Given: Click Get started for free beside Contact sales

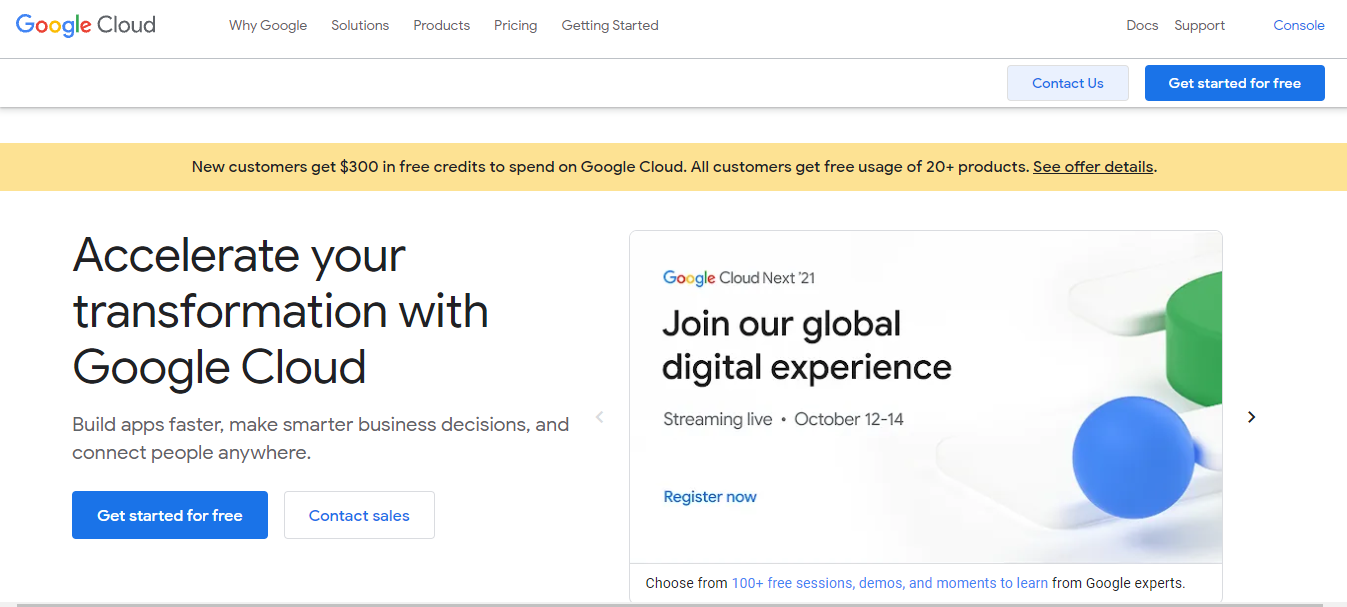Looking at the screenshot, I should pyautogui.click(x=170, y=515).
